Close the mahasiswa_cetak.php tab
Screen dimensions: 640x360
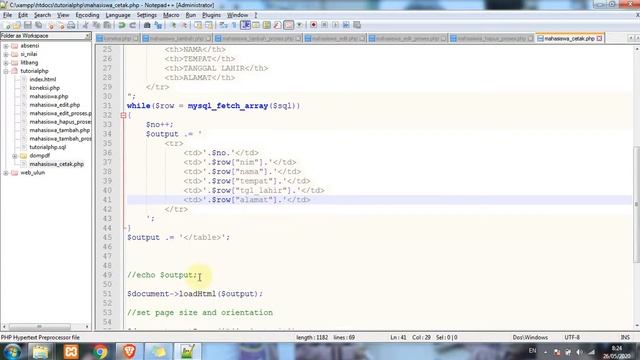coord(599,38)
